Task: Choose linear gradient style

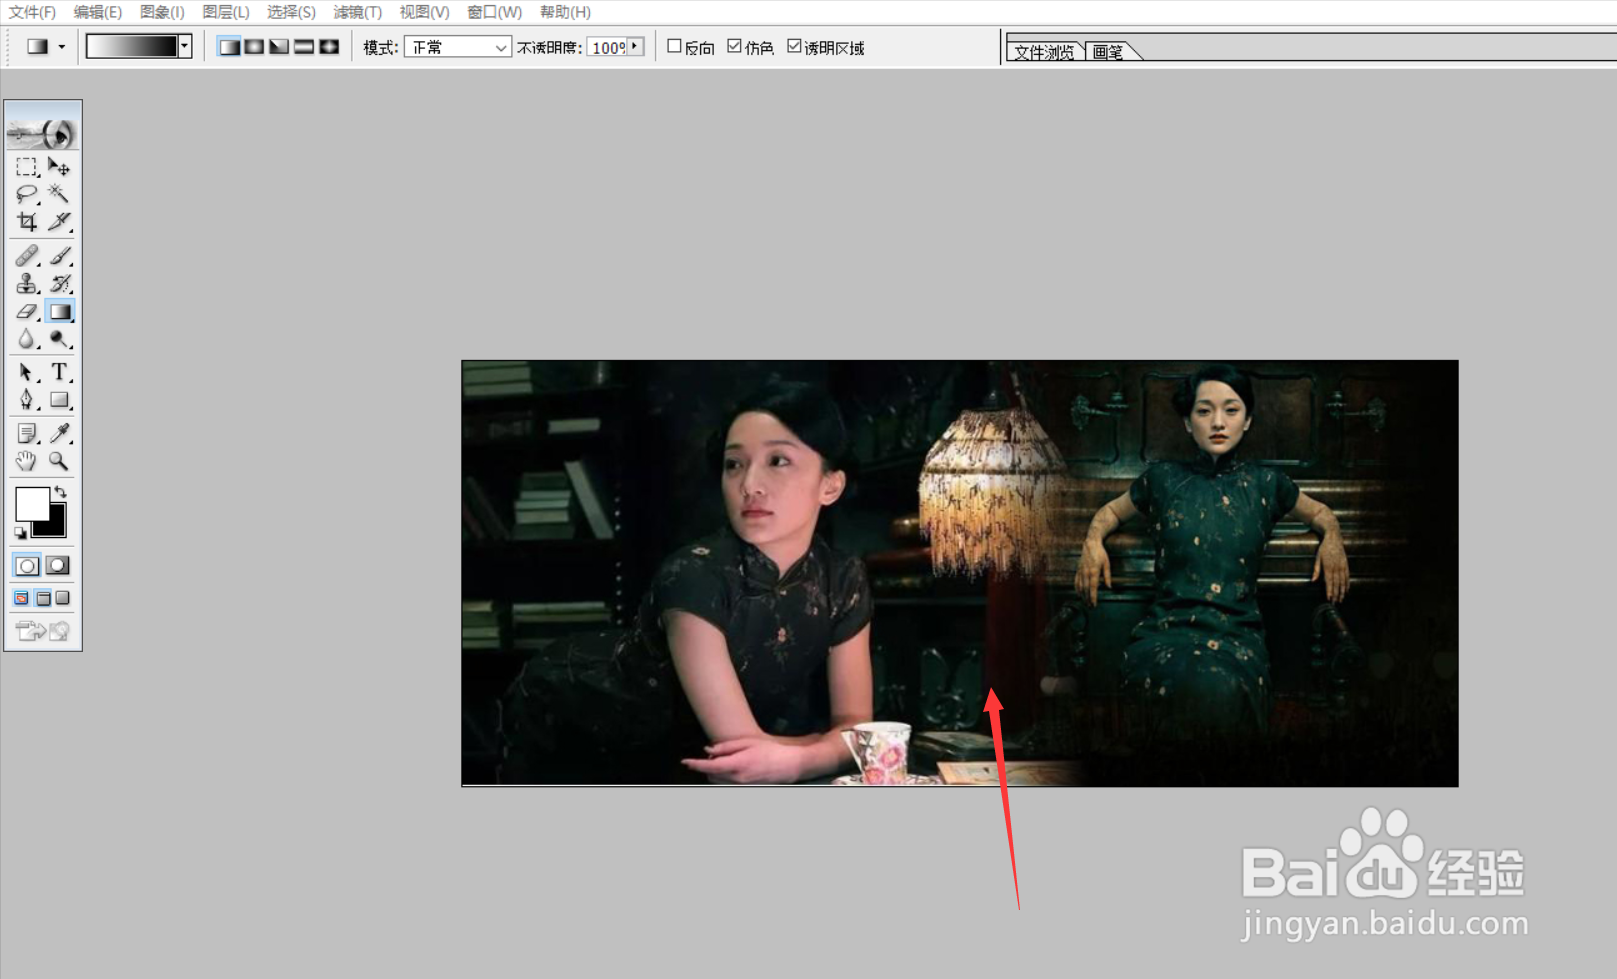Action: (229, 47)
